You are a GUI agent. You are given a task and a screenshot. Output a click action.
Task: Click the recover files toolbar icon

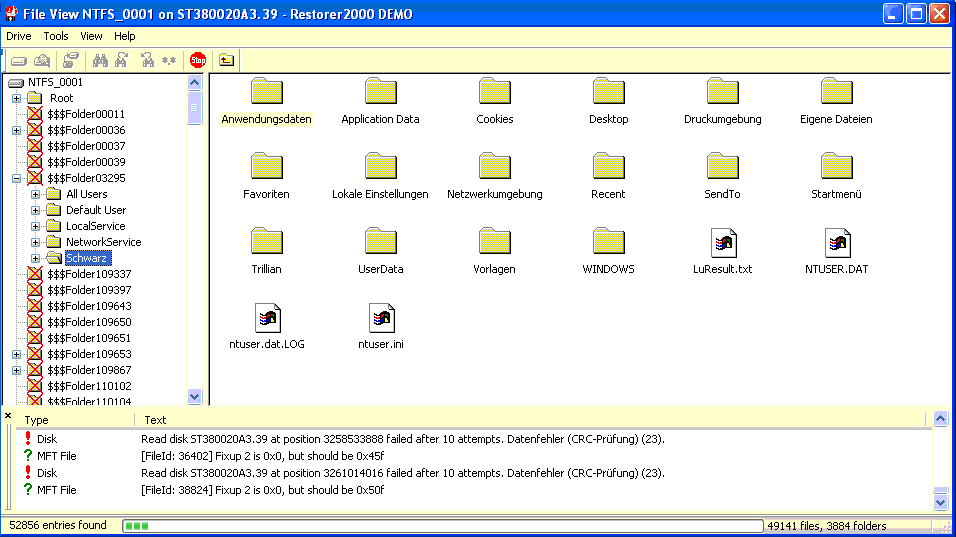pyautogui.click(x=71, y=60)
